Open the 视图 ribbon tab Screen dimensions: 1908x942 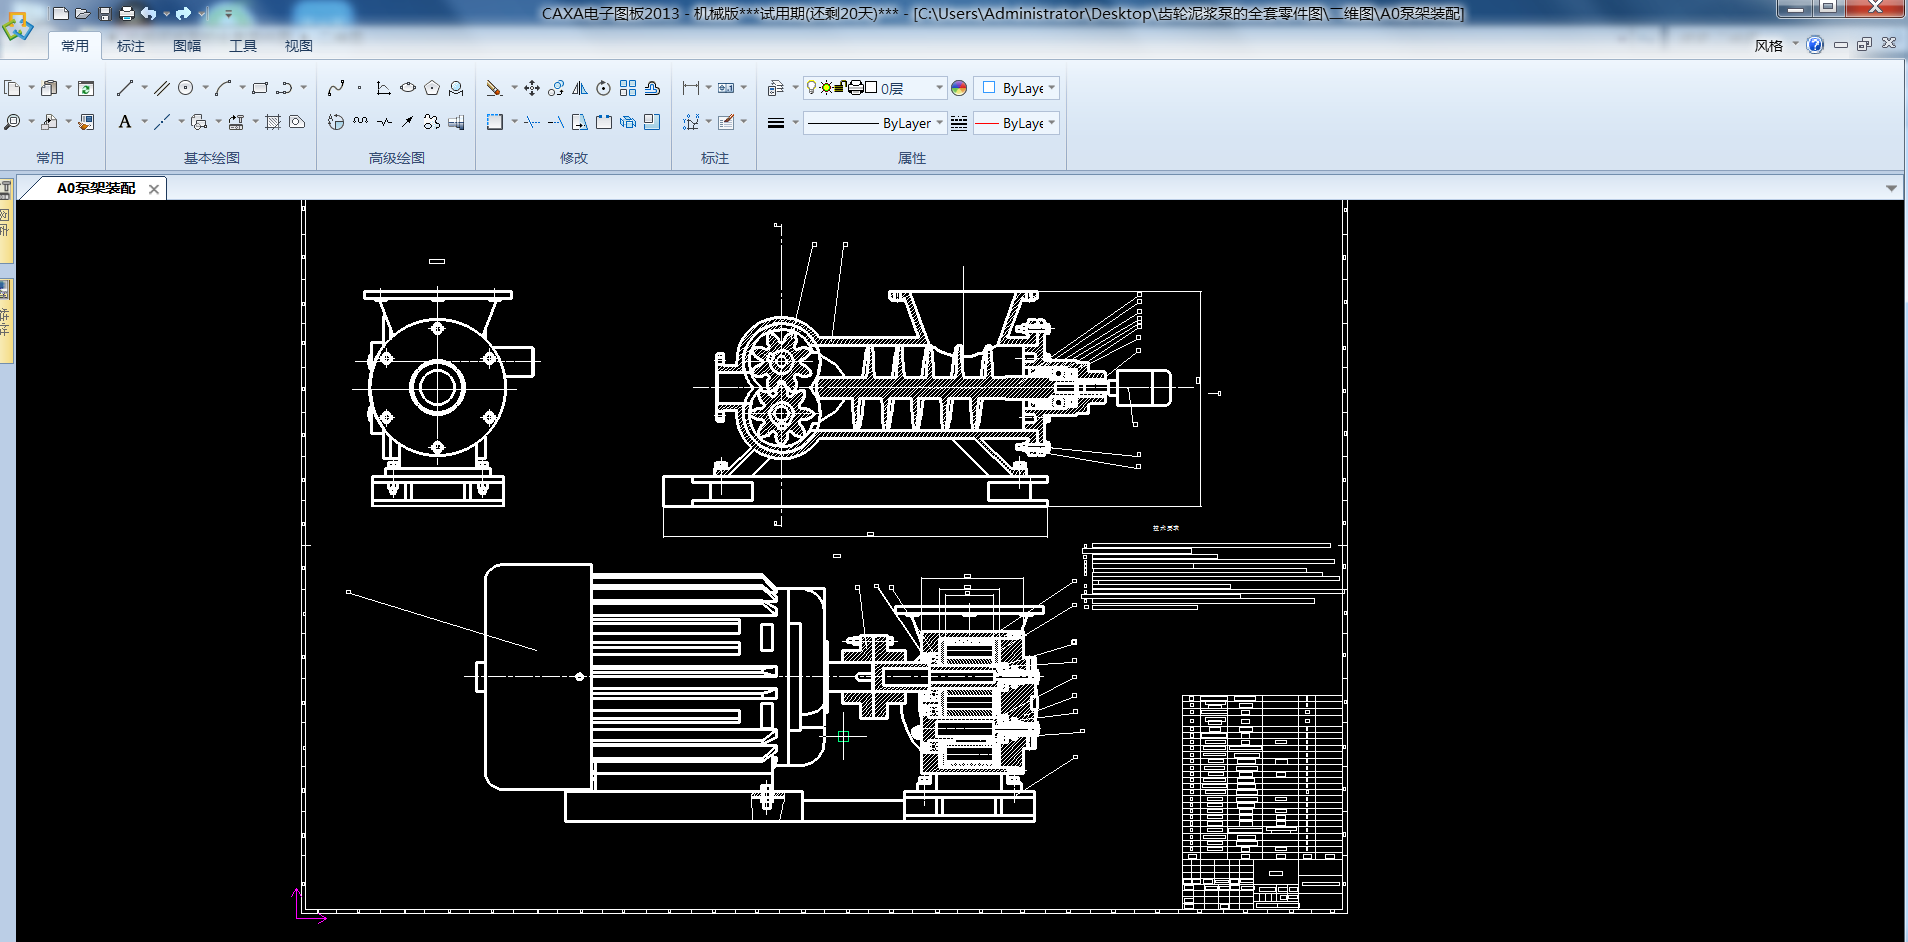pyautogui.click(x=298, y=46)
